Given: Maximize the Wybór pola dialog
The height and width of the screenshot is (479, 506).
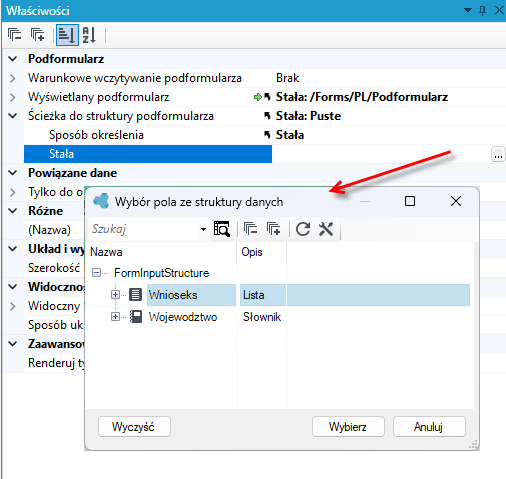Looking at the screenshot, I should [410, 201].
